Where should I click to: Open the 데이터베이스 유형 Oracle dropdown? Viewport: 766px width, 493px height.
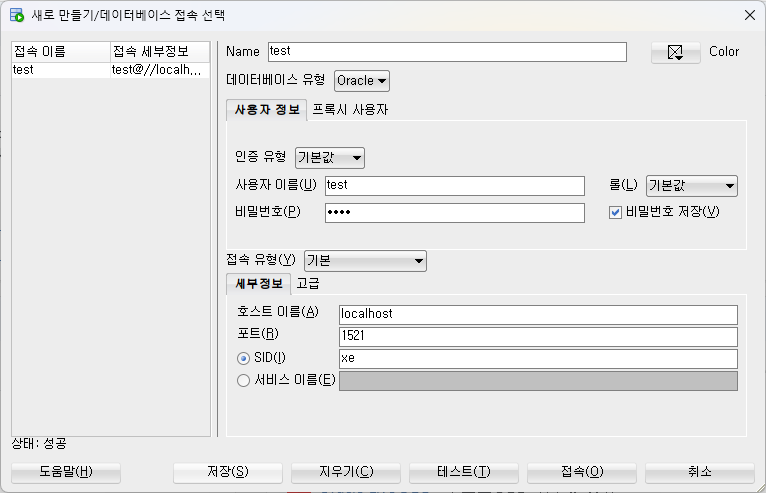tap(362, 81)
